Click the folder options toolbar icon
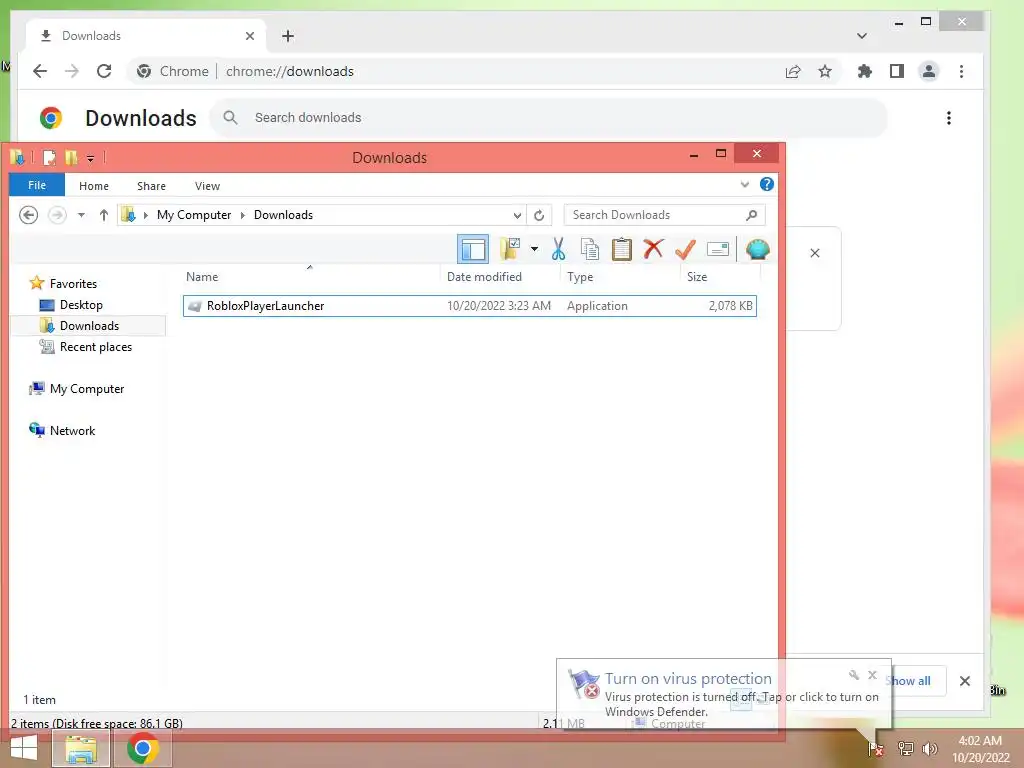The height and width of the screenshot is (768, 1024). (x=509, y=249)
